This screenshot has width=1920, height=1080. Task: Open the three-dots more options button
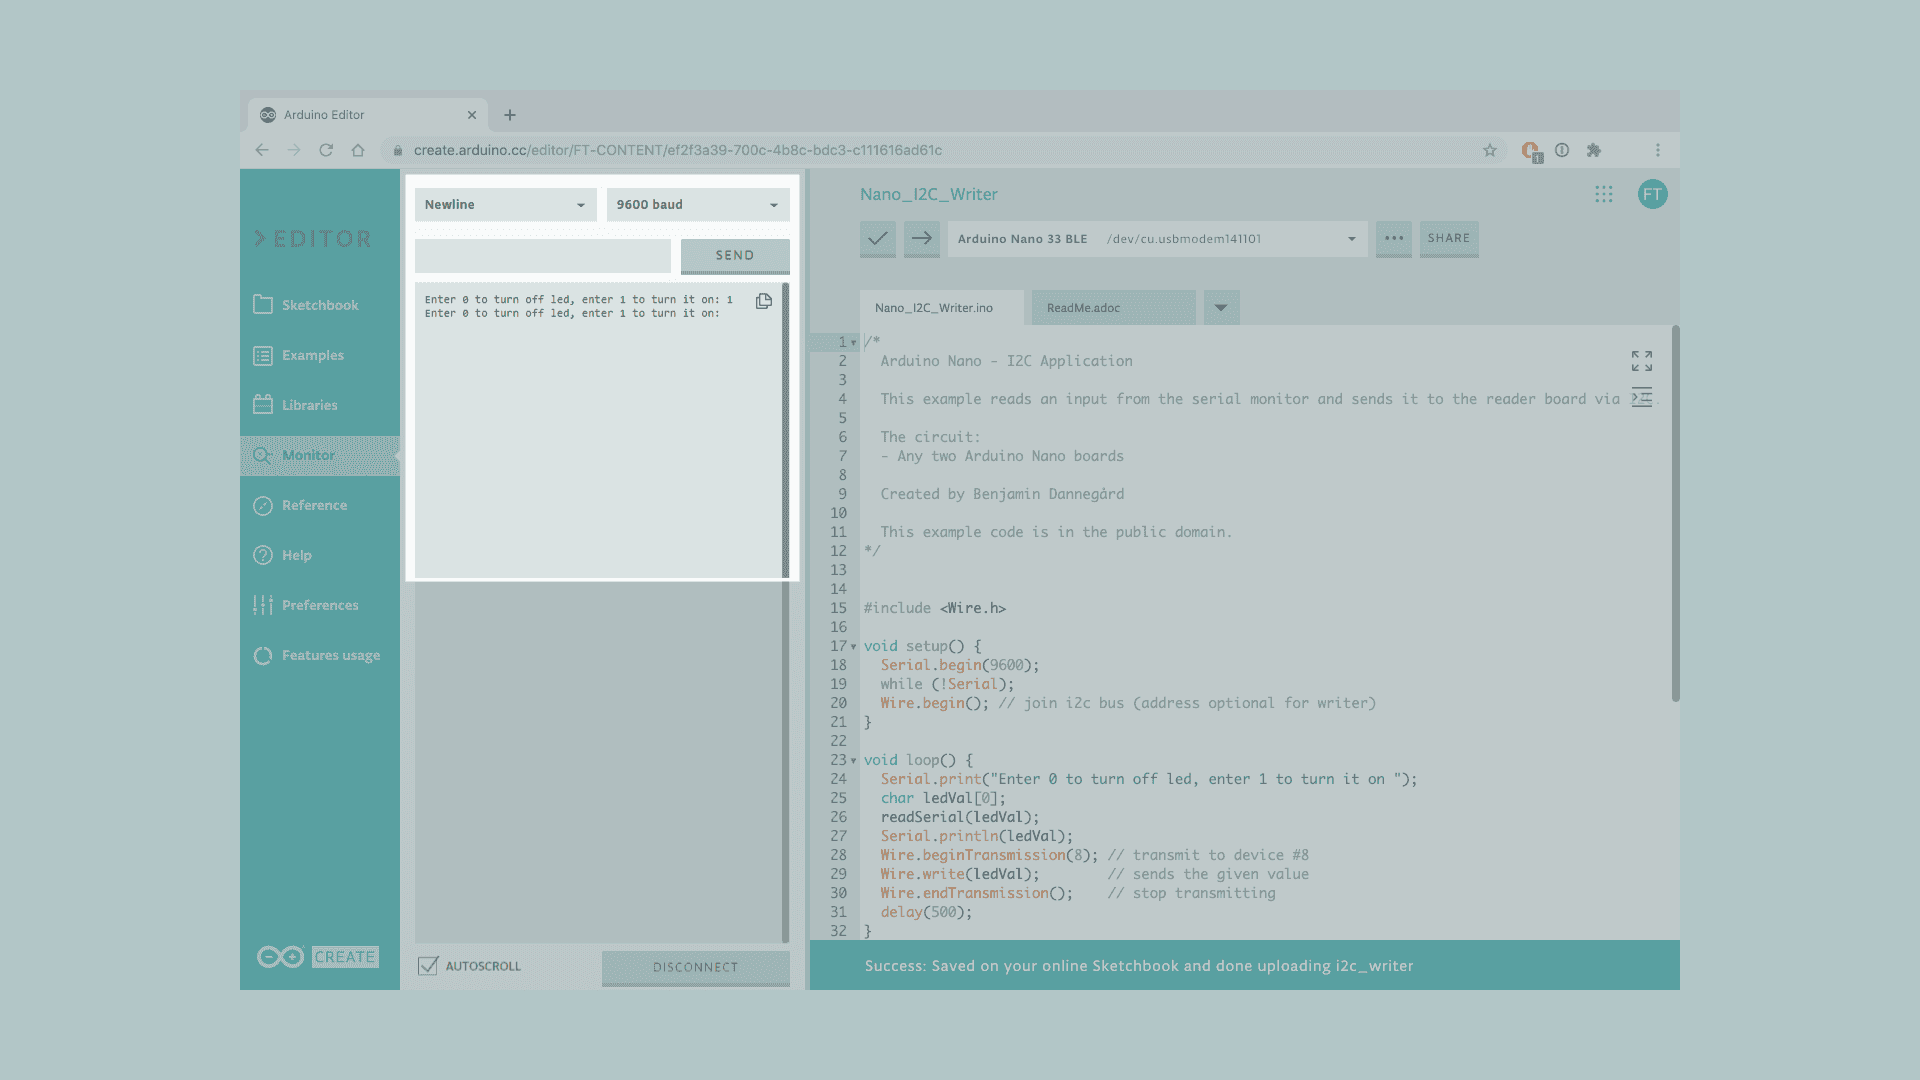(1393, 238)
